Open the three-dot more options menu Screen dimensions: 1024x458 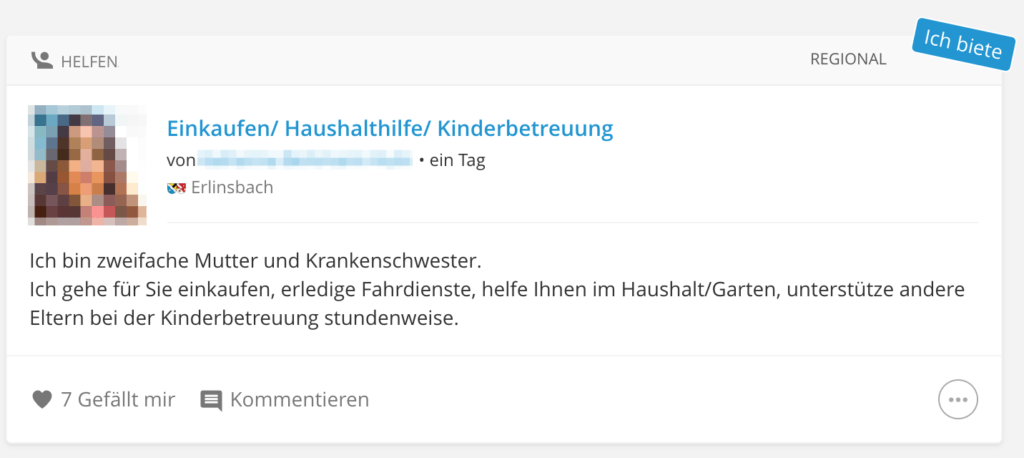tap(957, 399)
